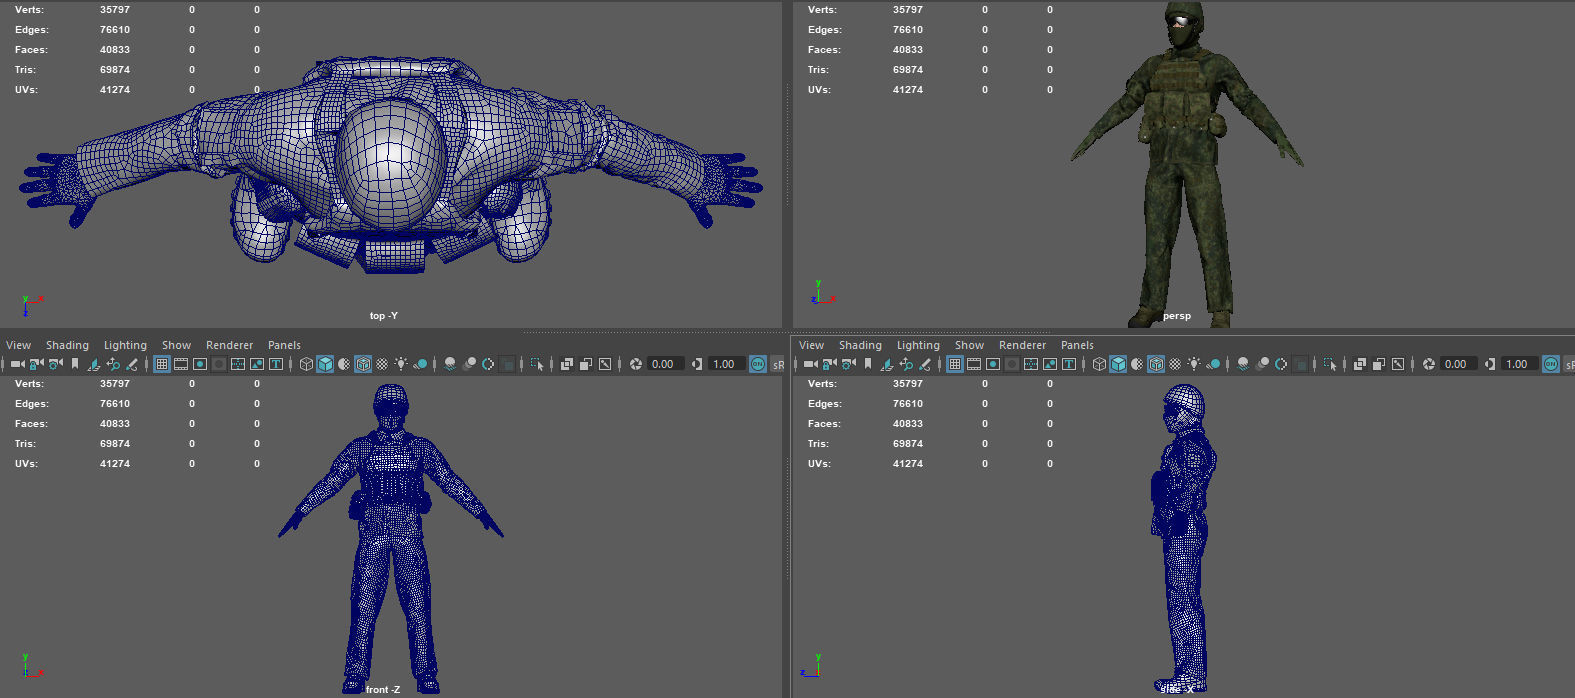Image resolution: width=1575 pixels, height=698 pixels.
Task: Toggle X-Ray icon in side view toolbar
Action: [x=1360, y=364]
